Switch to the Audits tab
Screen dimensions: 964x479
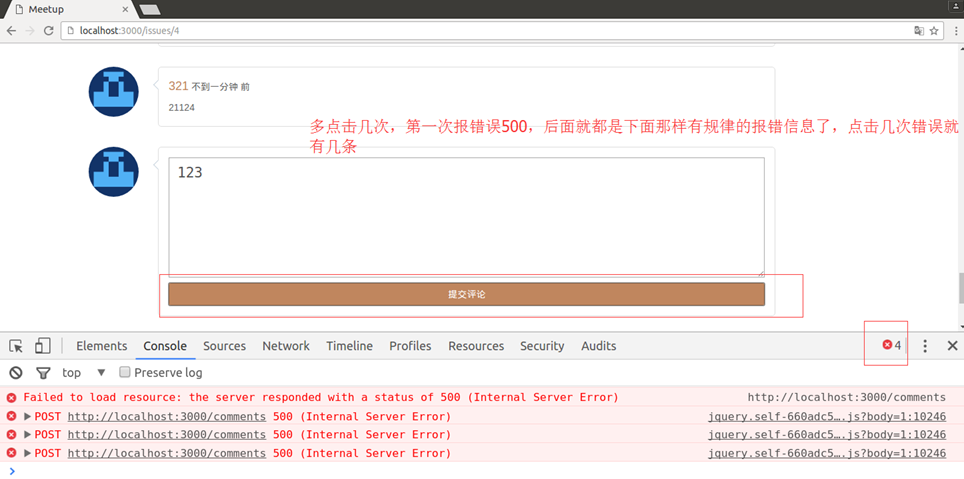tap(599, 346)
